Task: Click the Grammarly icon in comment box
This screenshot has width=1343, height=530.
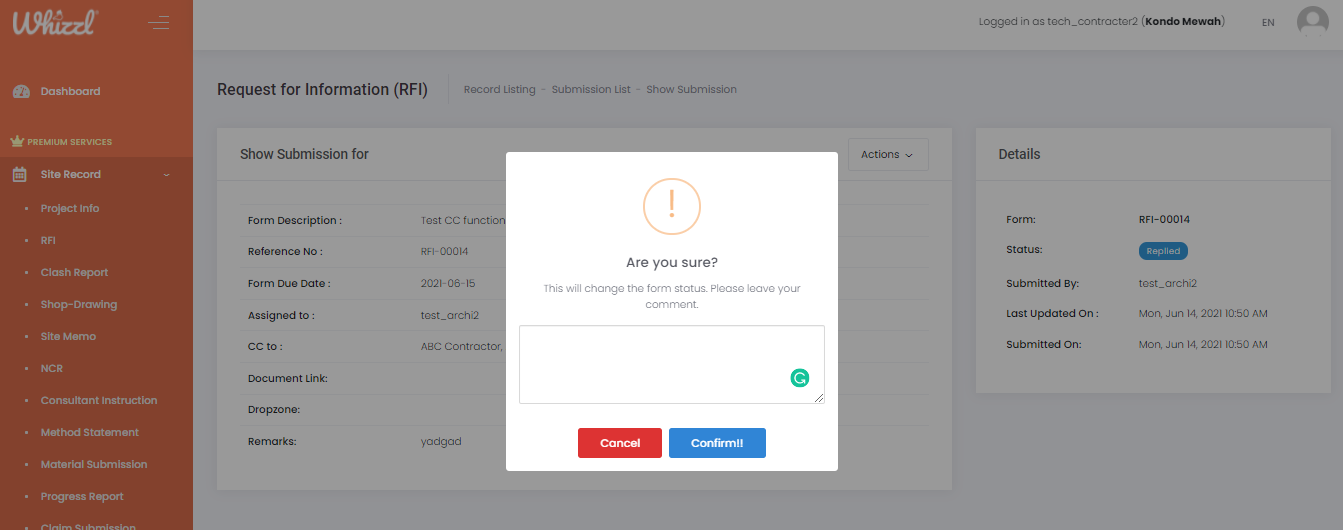Action: tap(800, 378)
